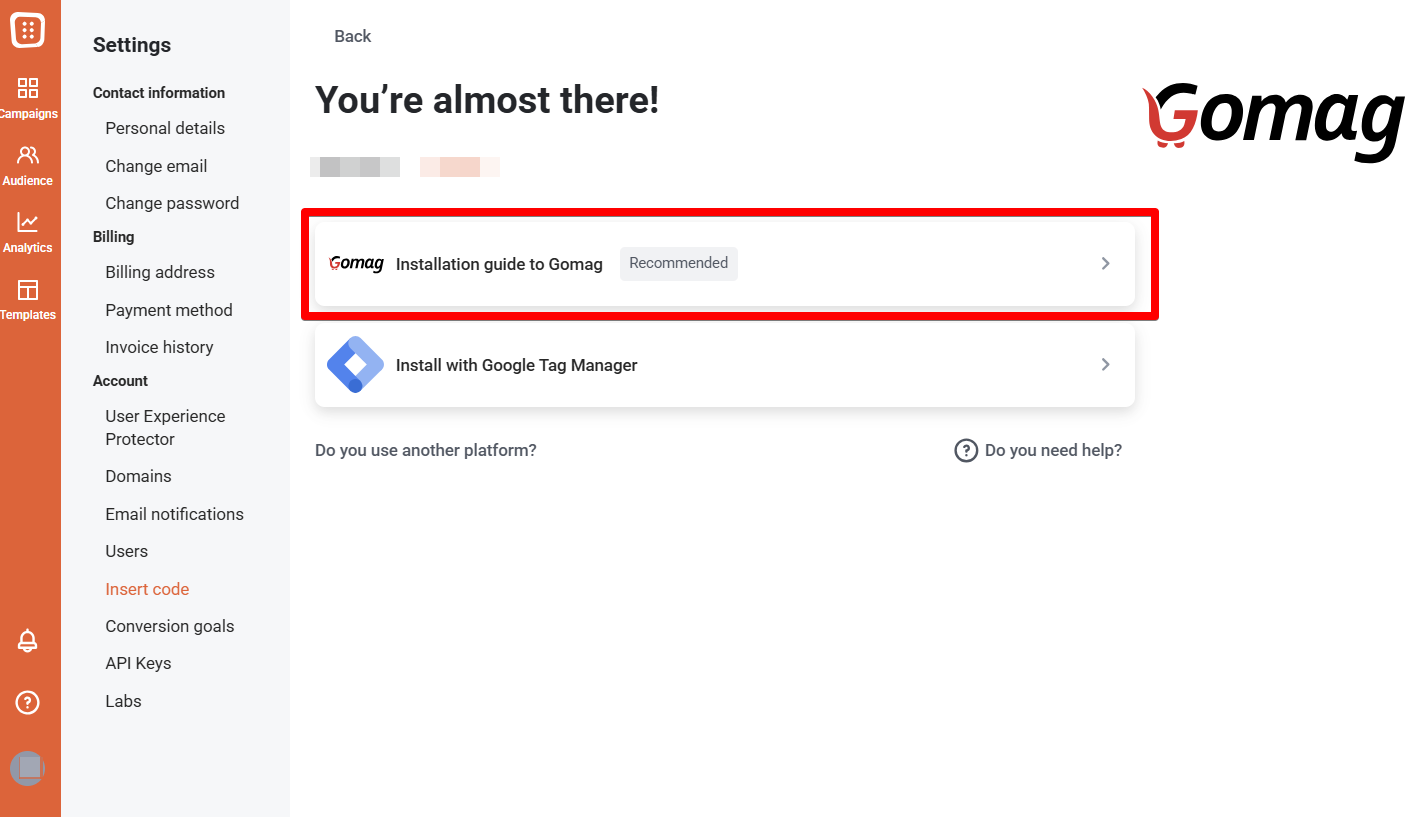Click the question mark beside Do you need help
This screenshot has width=1428, height=817.
click(x=966, y=450)
